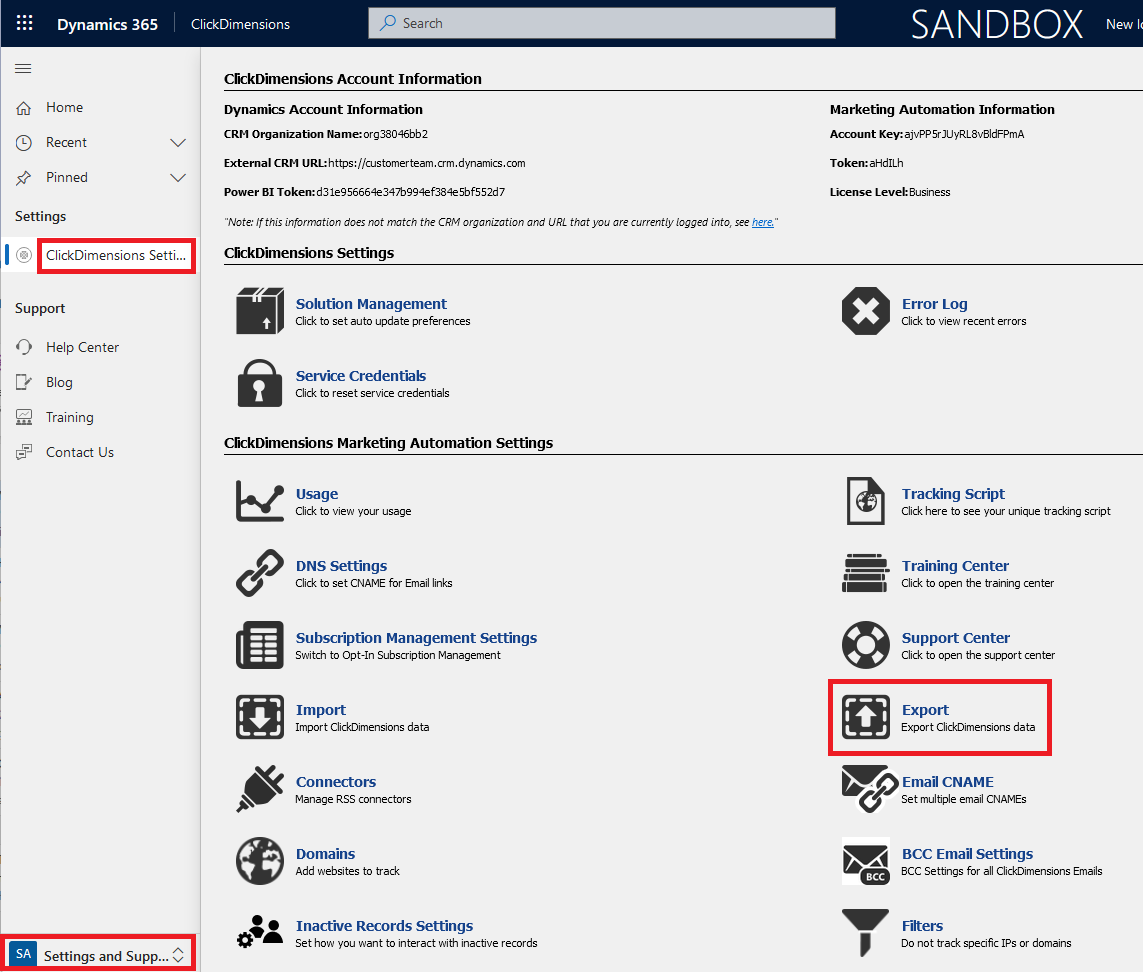Open the Error Log link
1143x972 pixels.
(935, 304)
